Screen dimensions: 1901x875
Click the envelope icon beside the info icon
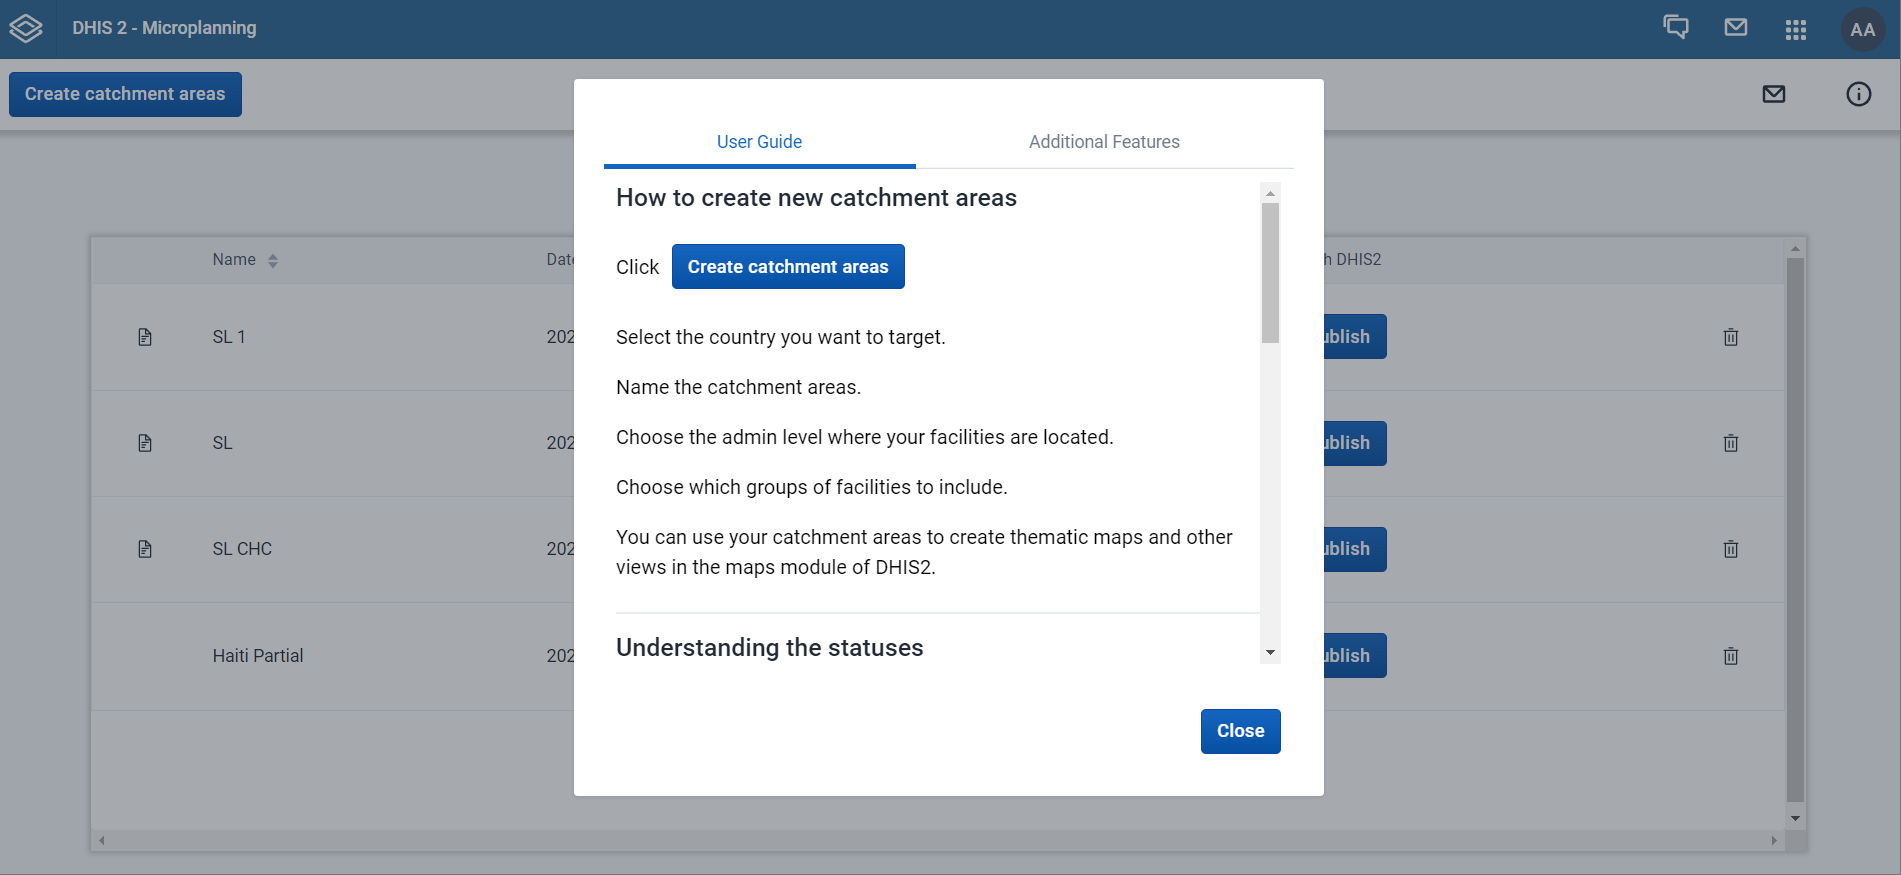pos(1774,94)
